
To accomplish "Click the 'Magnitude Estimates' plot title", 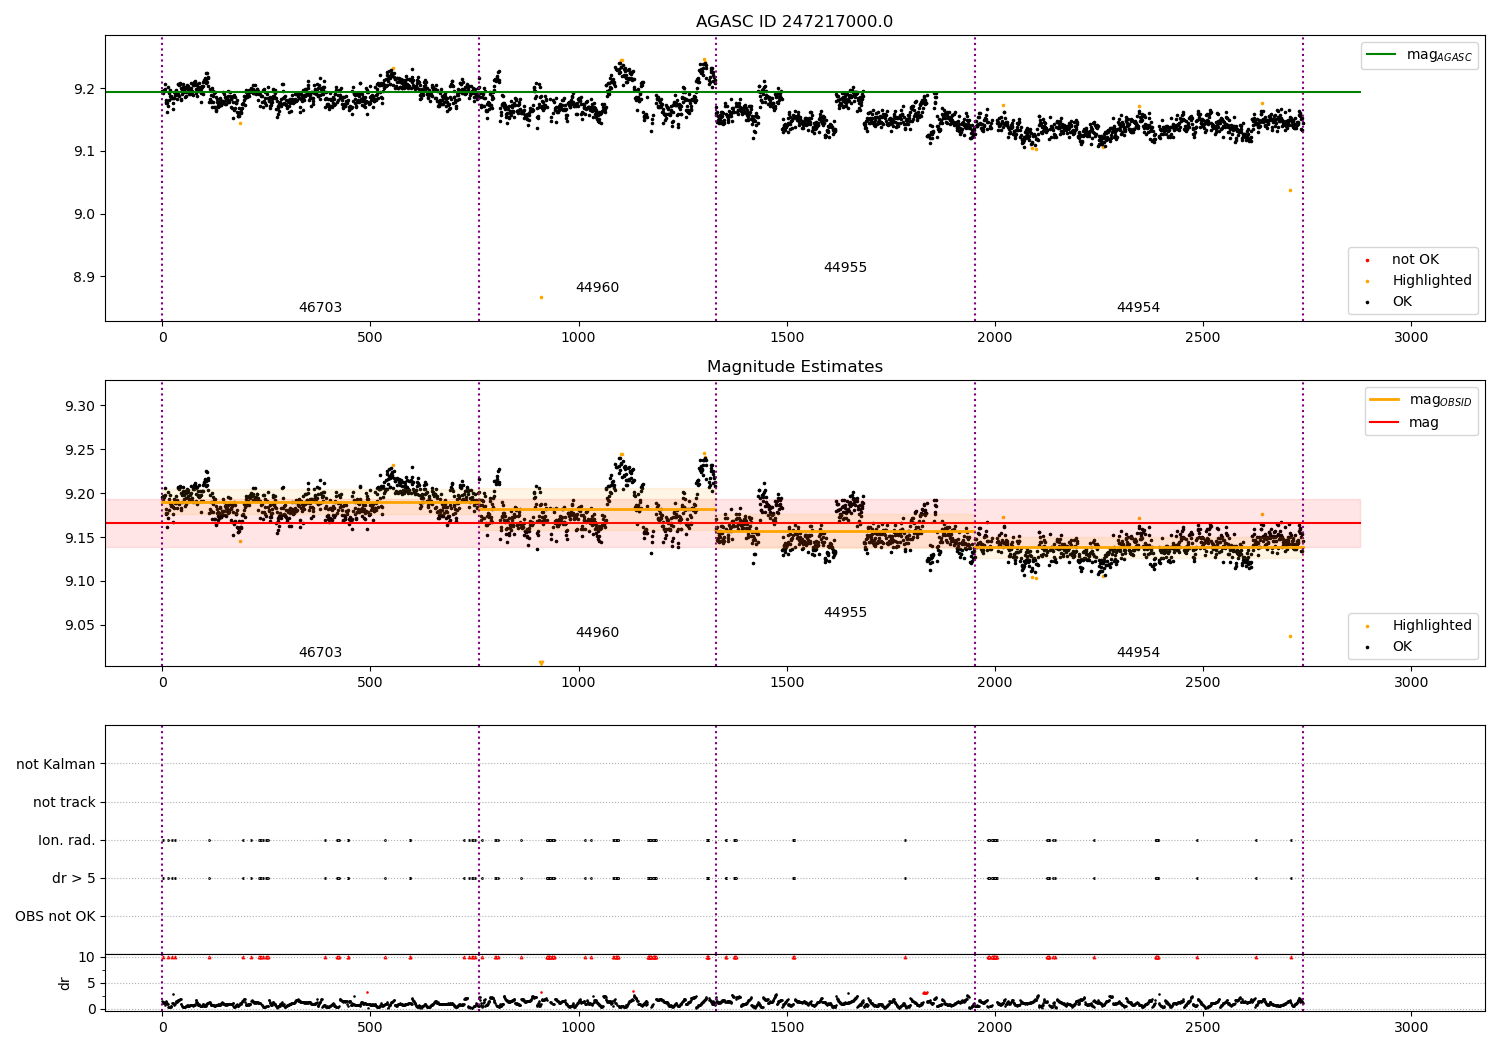I will [794, 367].
